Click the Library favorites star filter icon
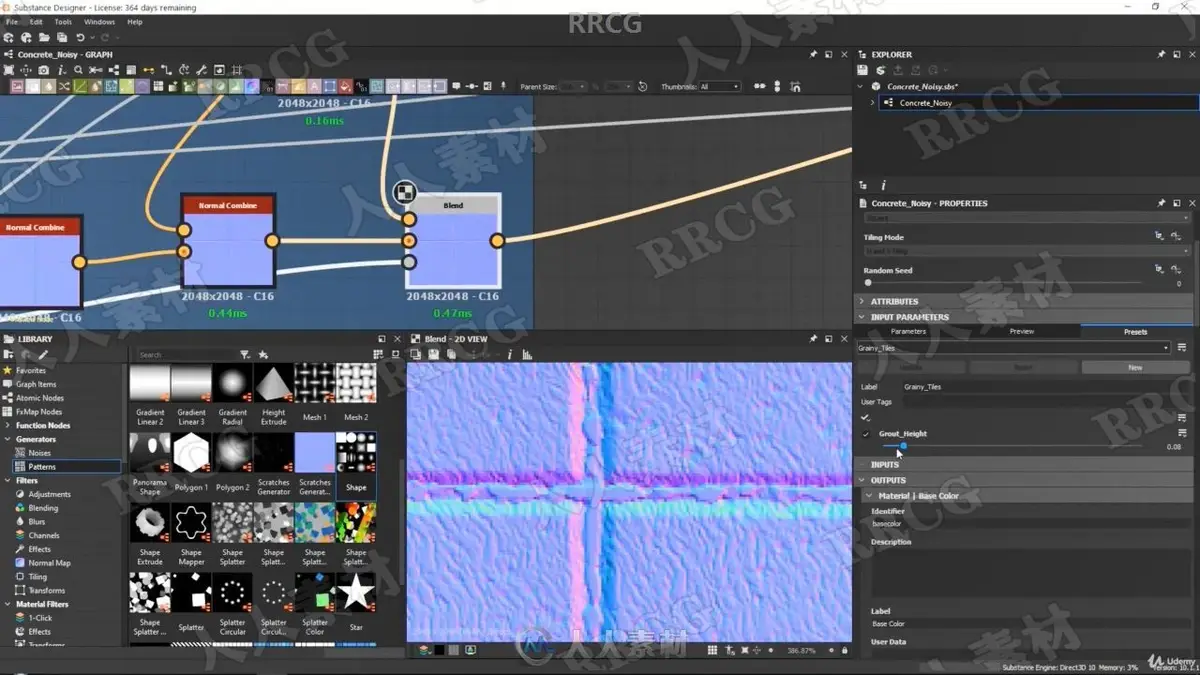1200x675 pixels. 263,354
